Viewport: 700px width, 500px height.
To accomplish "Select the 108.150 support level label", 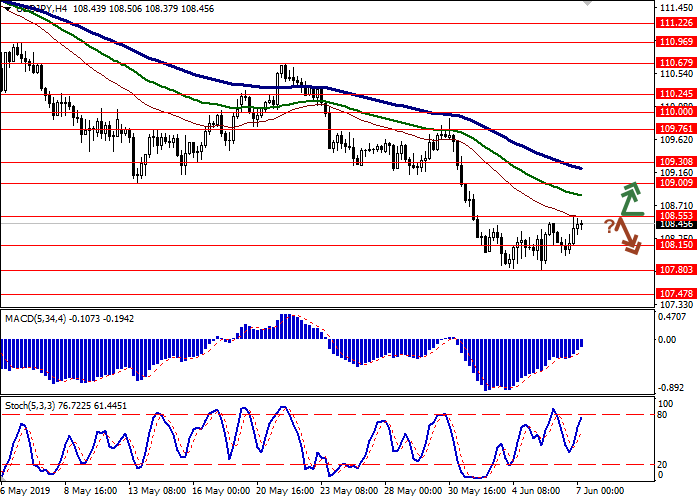I will (677, 245).
